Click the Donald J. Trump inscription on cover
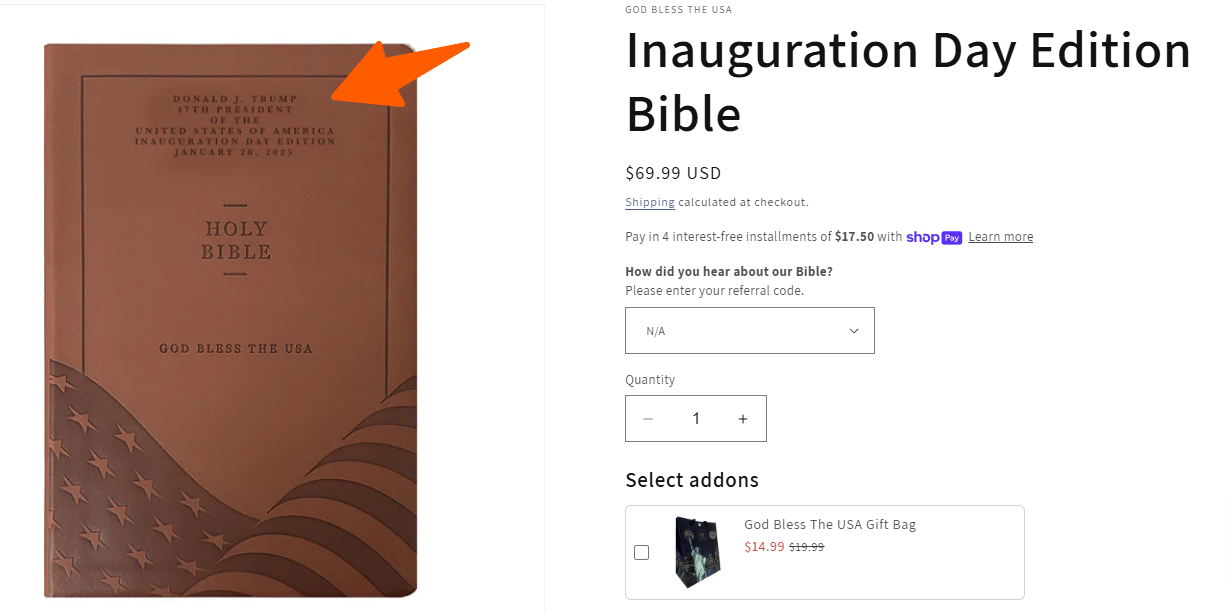This screenshot has height=613, width=1232. (235, 126)
